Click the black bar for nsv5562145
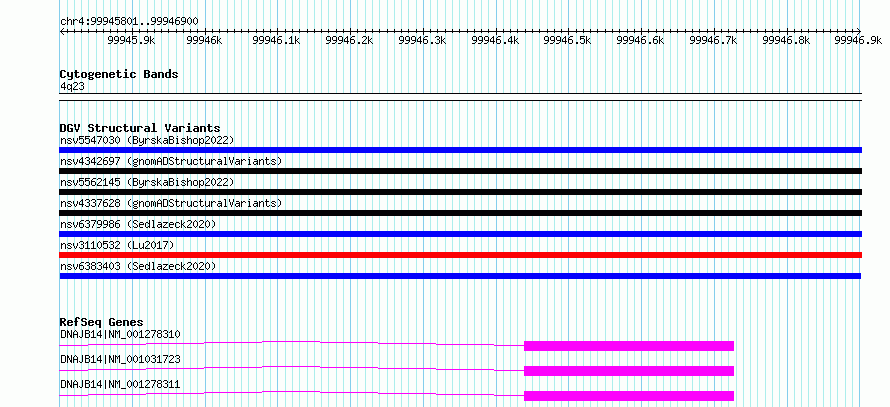 tap(460, 192)
